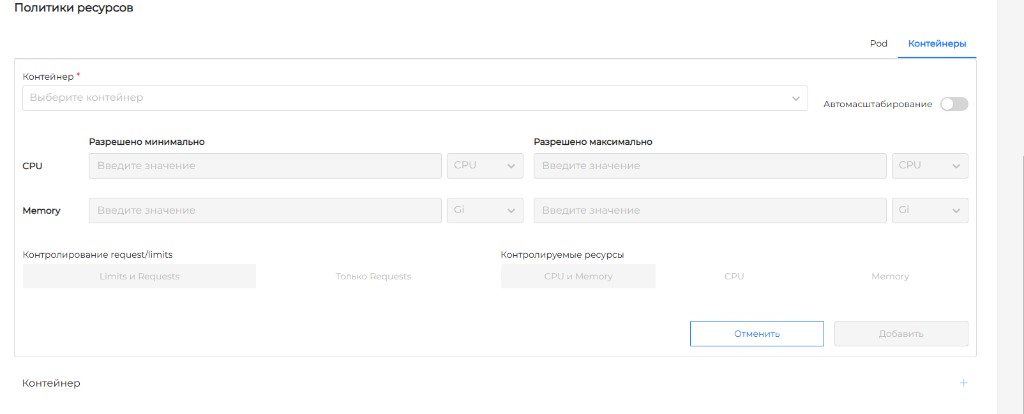This screenshot has height=414, width=1024.
Task: Open the Gi unit dropdown for minimum Memory
Action: [485, 210]
